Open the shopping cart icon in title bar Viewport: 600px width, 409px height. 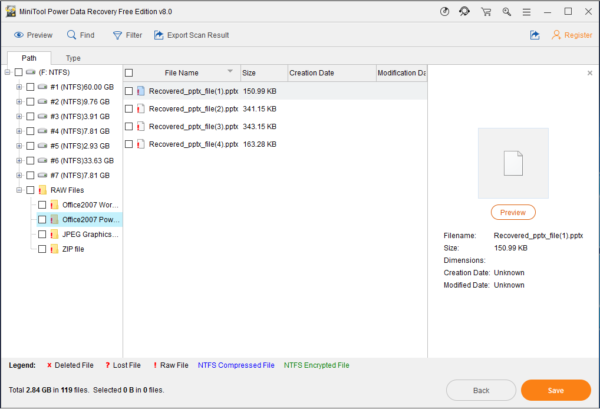(486, 12)
